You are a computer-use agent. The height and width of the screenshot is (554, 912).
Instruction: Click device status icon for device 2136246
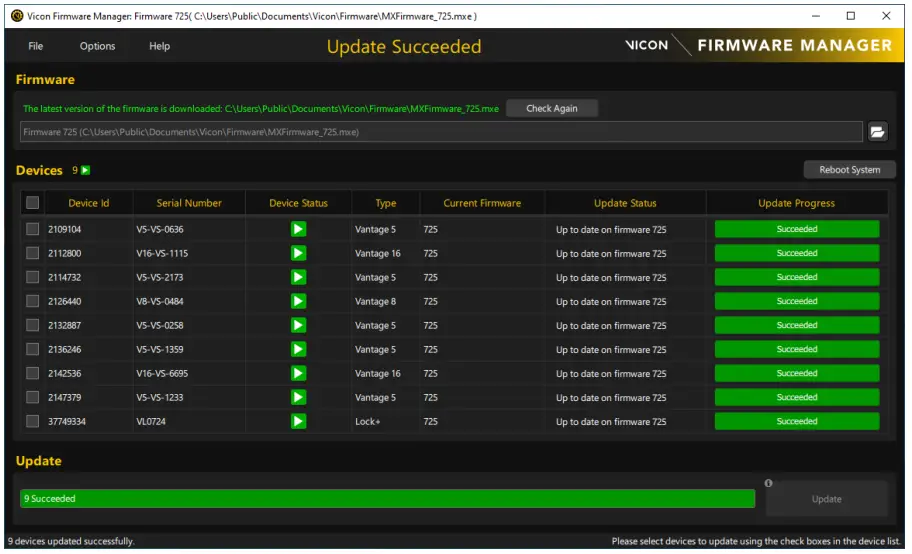[x=298, y=349]
